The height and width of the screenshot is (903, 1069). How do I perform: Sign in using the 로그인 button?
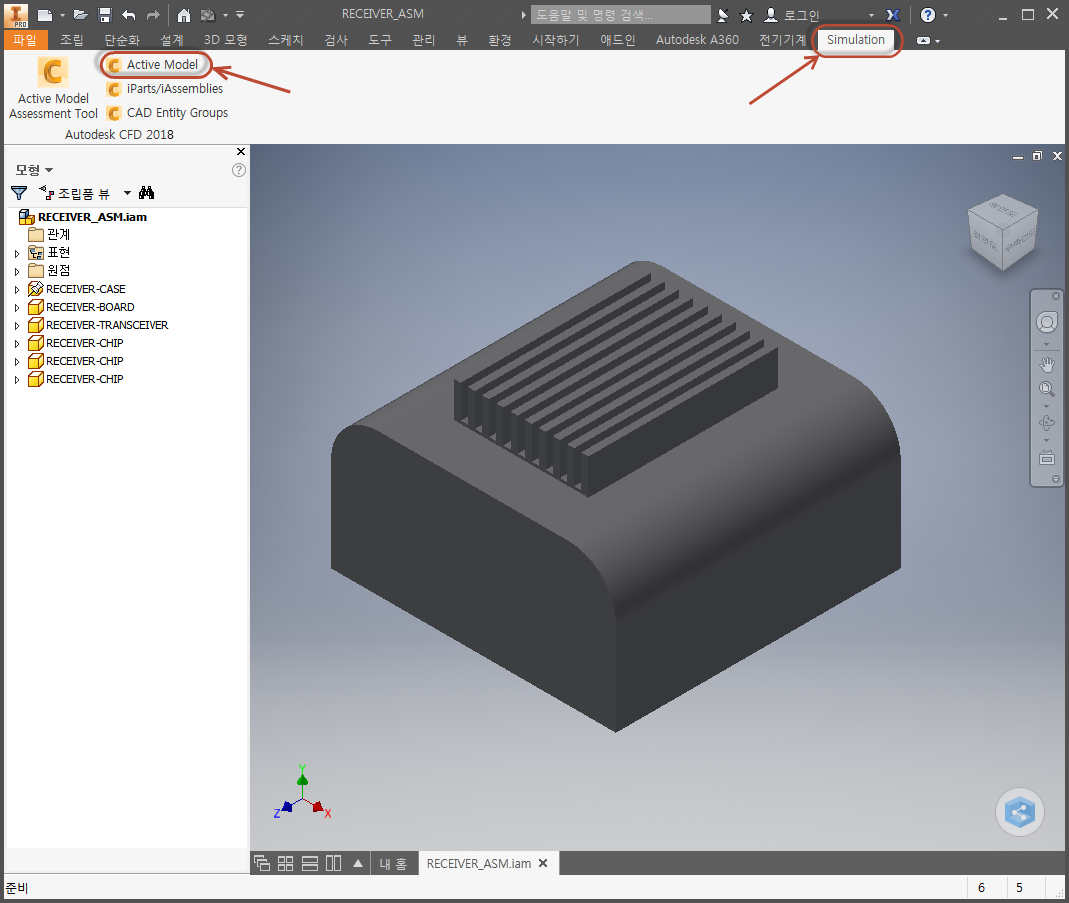pyautogui.click(x=792, y=14)
